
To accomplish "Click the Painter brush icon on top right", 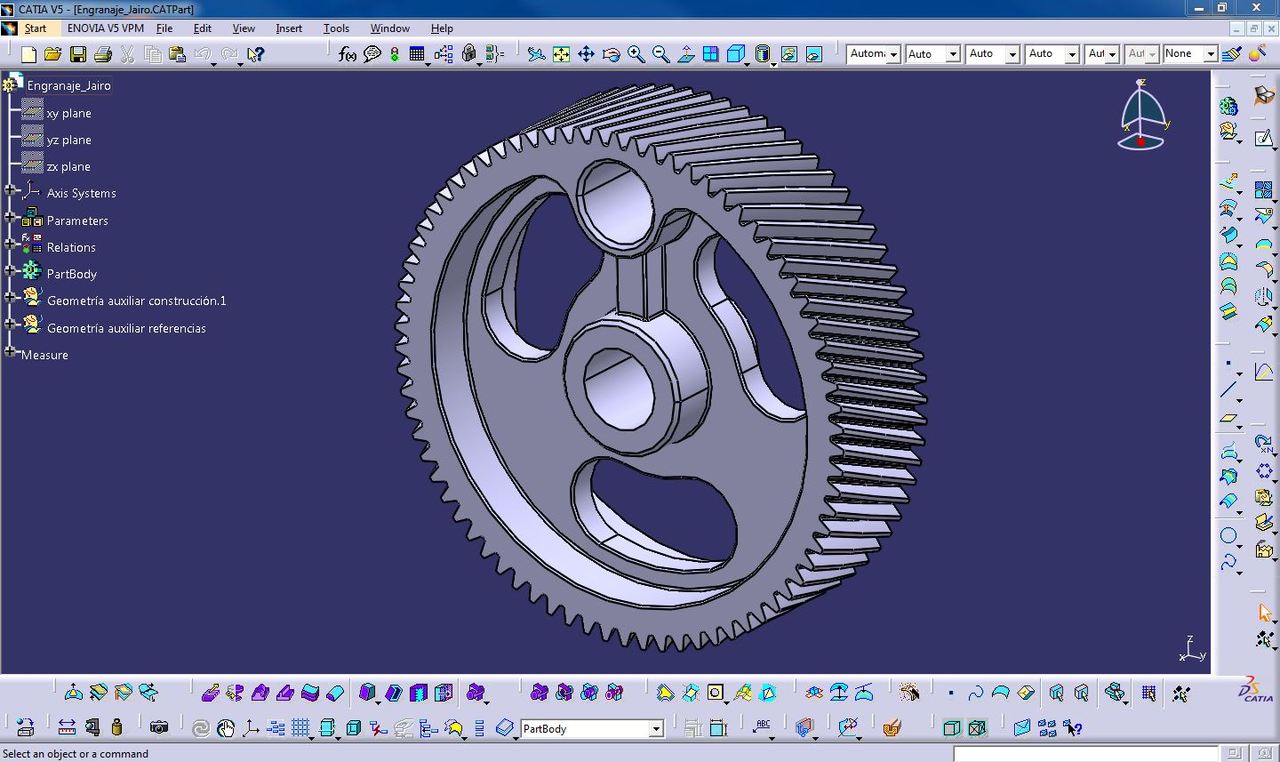I will 1233,54.
